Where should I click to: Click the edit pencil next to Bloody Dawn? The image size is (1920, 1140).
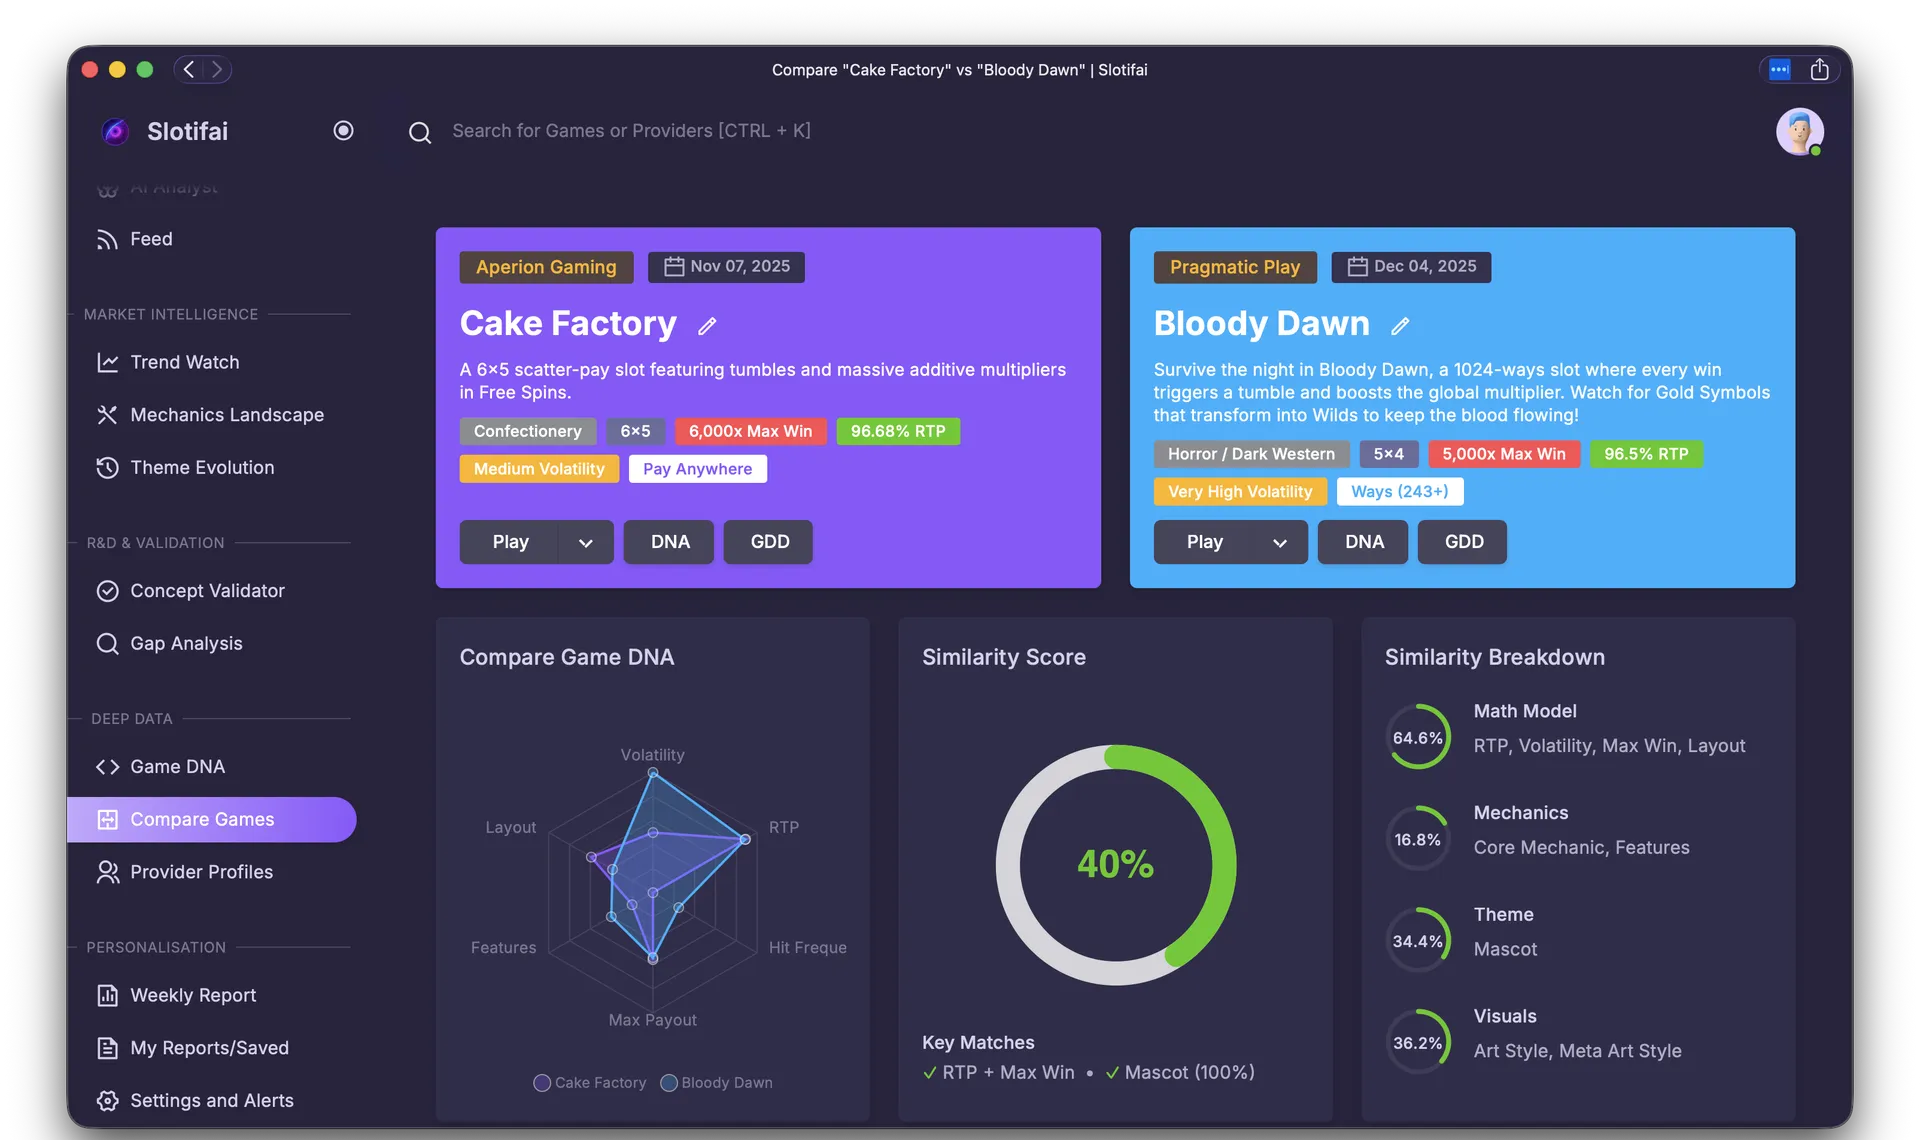click(1400, 326)
